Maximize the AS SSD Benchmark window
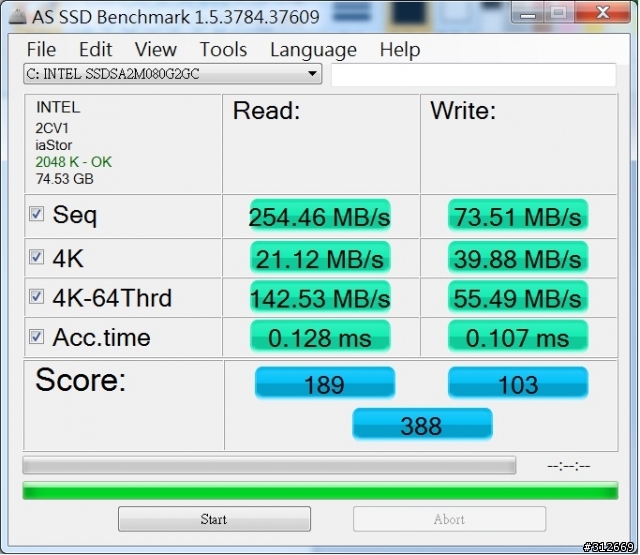The width and height of the screenshot is (640, 555). [x=559, y=13]
